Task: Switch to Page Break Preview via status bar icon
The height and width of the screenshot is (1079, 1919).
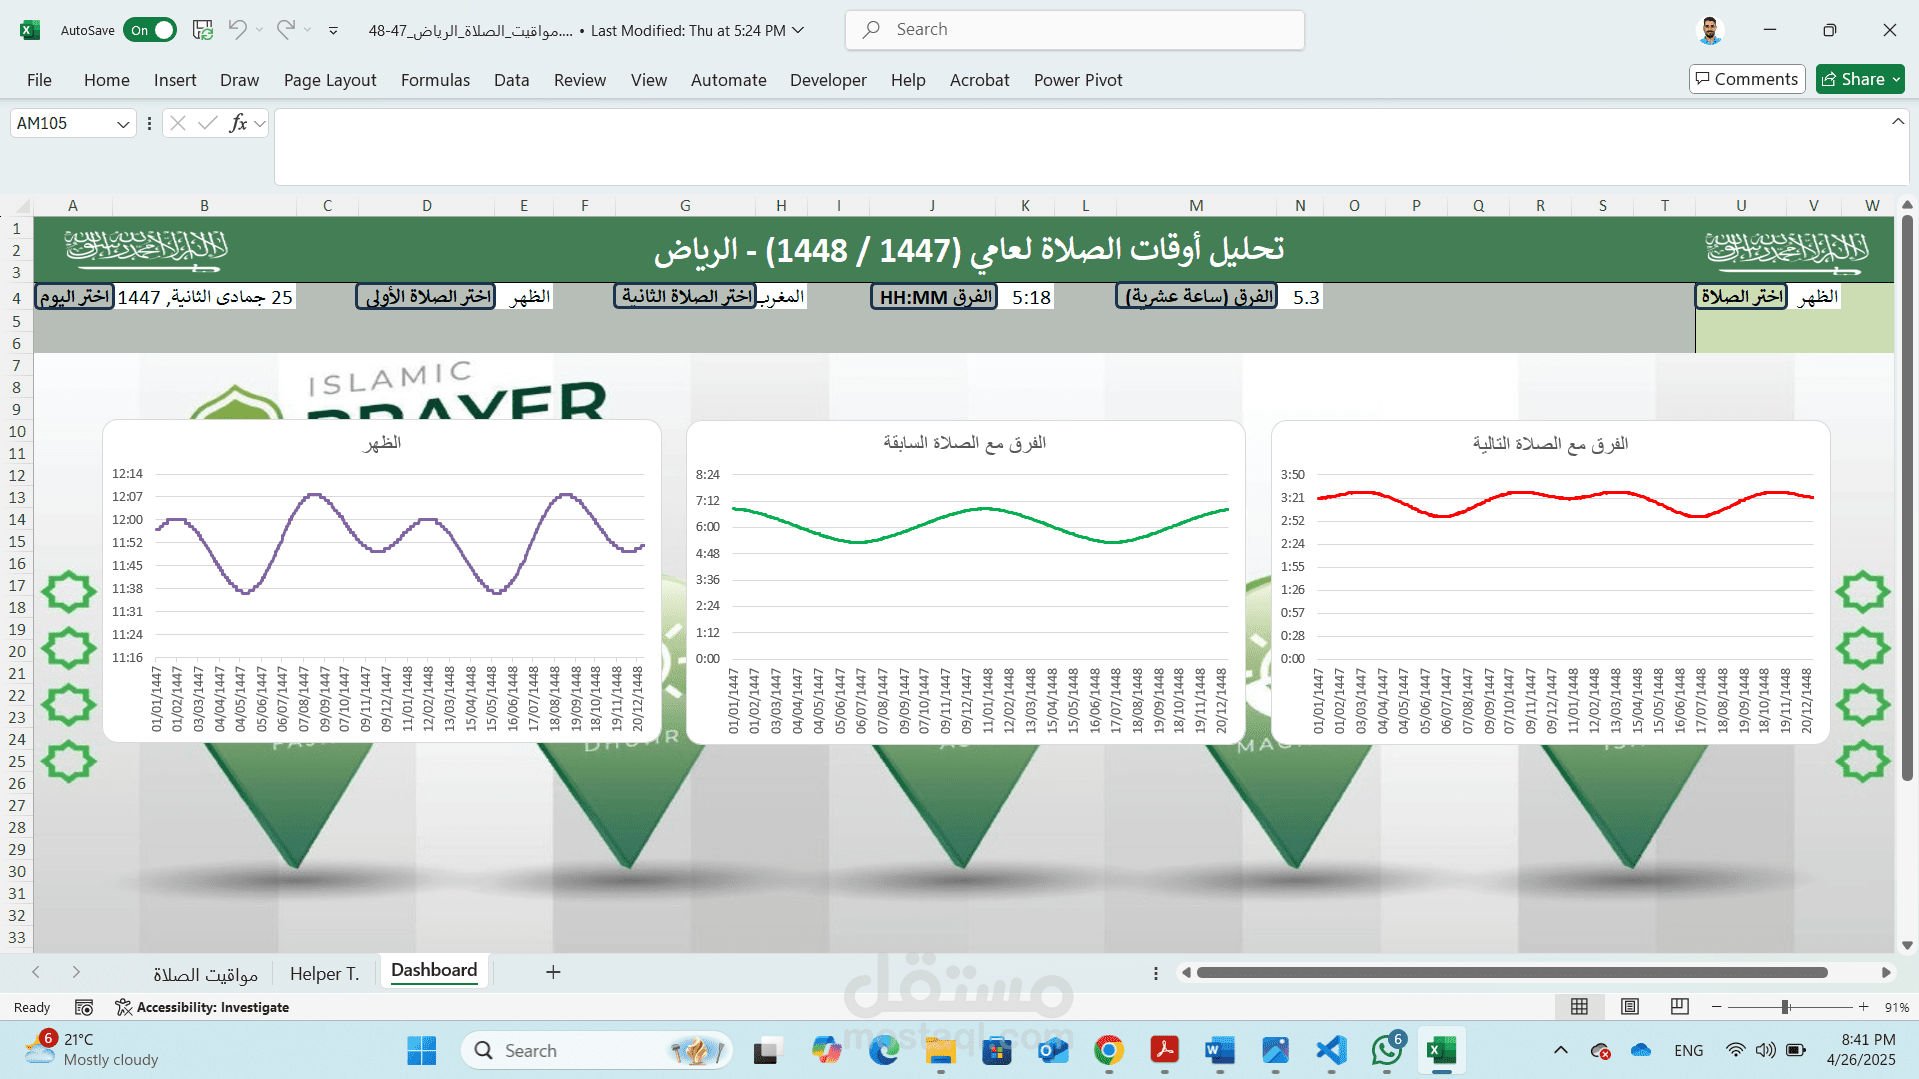Action: point(1679,1007)
